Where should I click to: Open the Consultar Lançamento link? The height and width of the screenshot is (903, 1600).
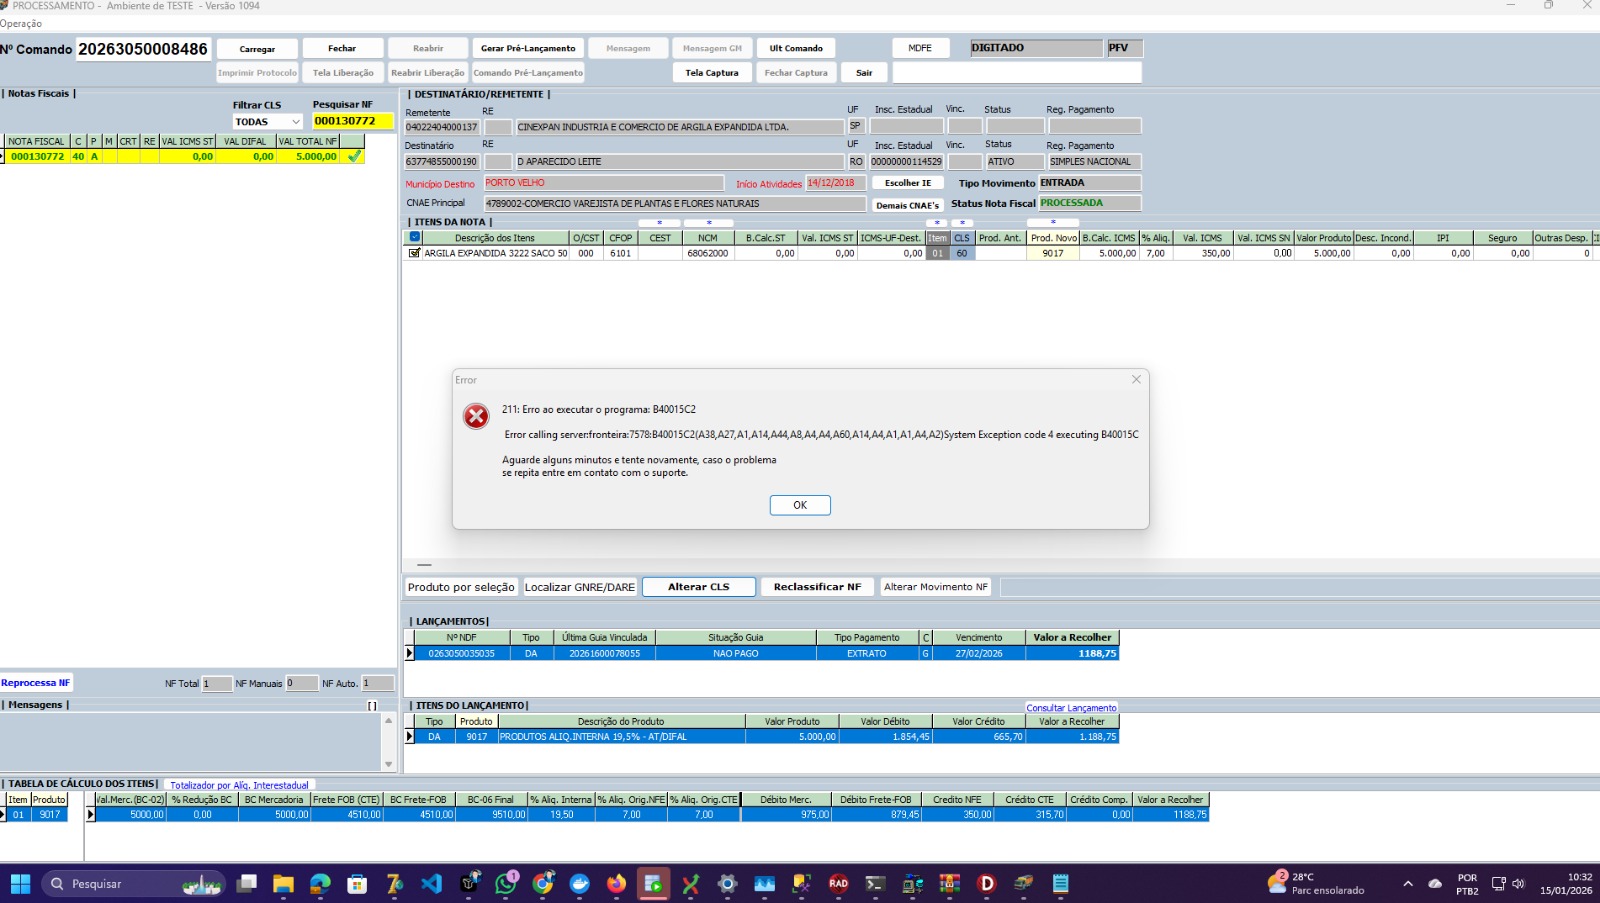pyautogui.click(x=1071, y=707)
